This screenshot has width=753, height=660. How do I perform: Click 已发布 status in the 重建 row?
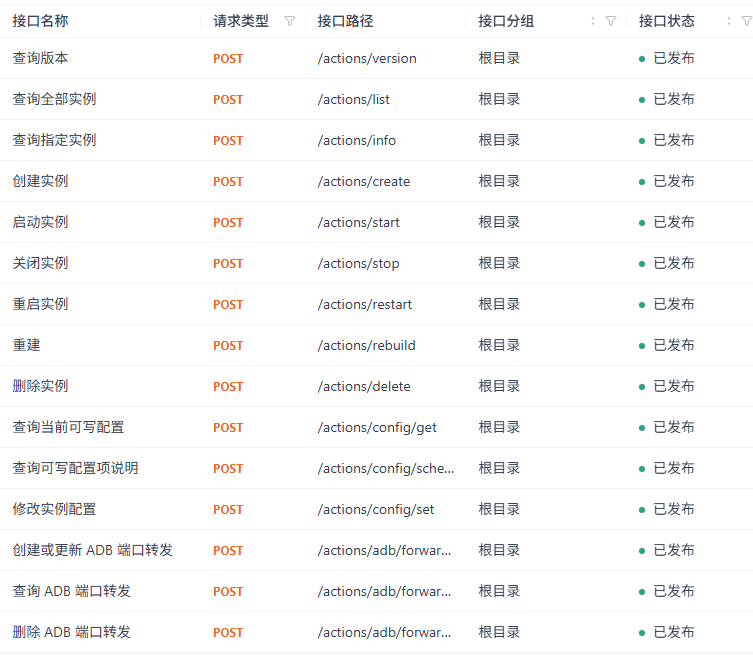pyautogui.click(x=667, y=345)
